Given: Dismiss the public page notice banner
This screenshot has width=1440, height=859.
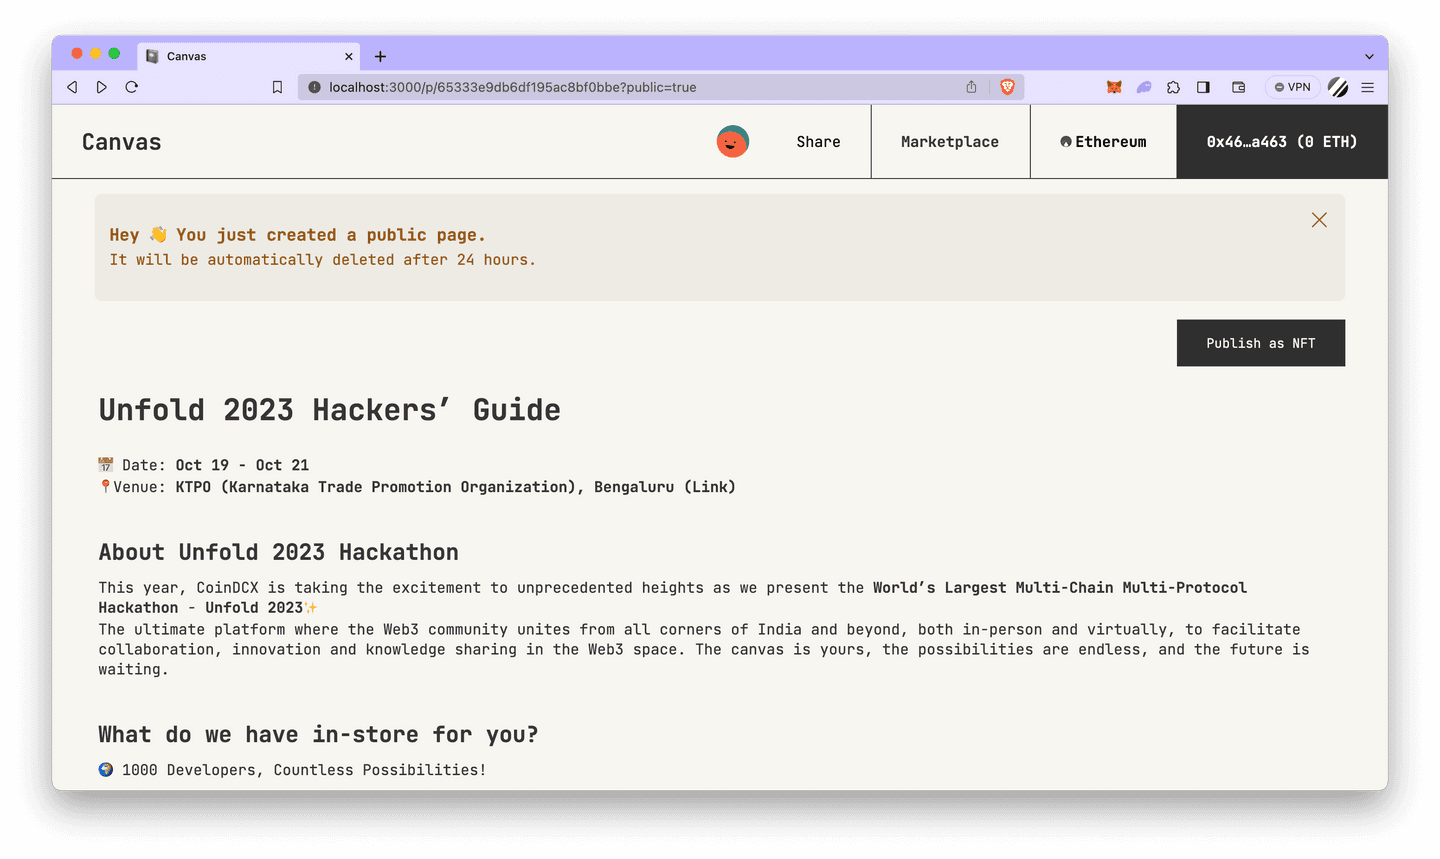Looking at the screenshot, I should coord(1319,220).
